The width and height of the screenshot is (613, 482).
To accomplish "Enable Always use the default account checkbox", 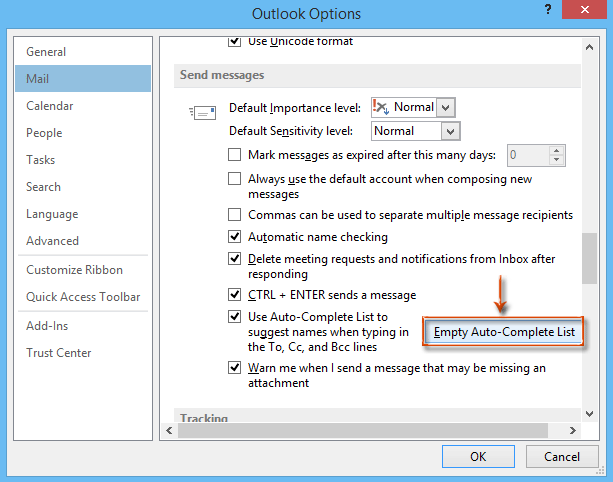I will point(234,179).
